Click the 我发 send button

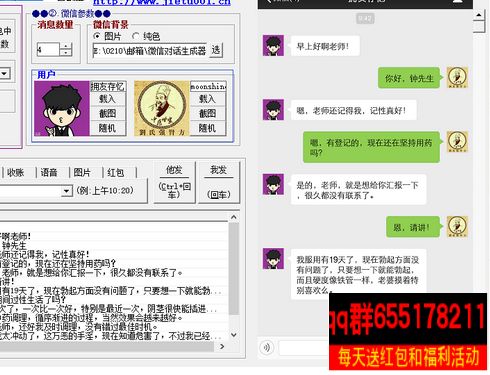tap(219, 182)
